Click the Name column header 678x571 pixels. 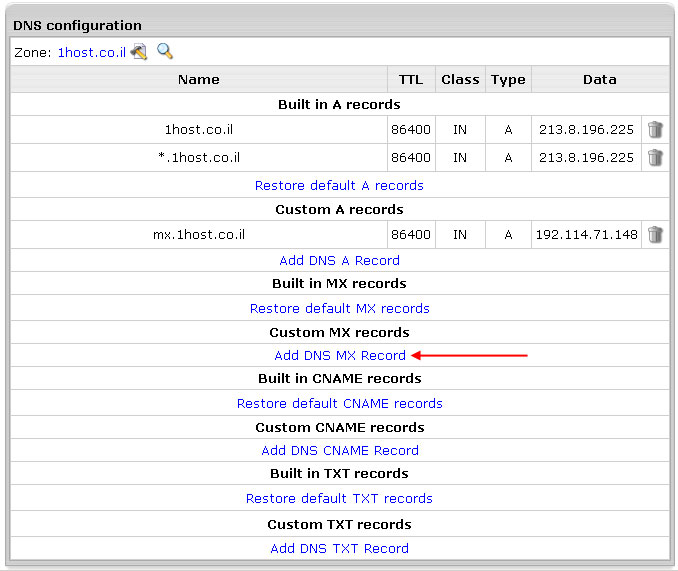[198, 79]
